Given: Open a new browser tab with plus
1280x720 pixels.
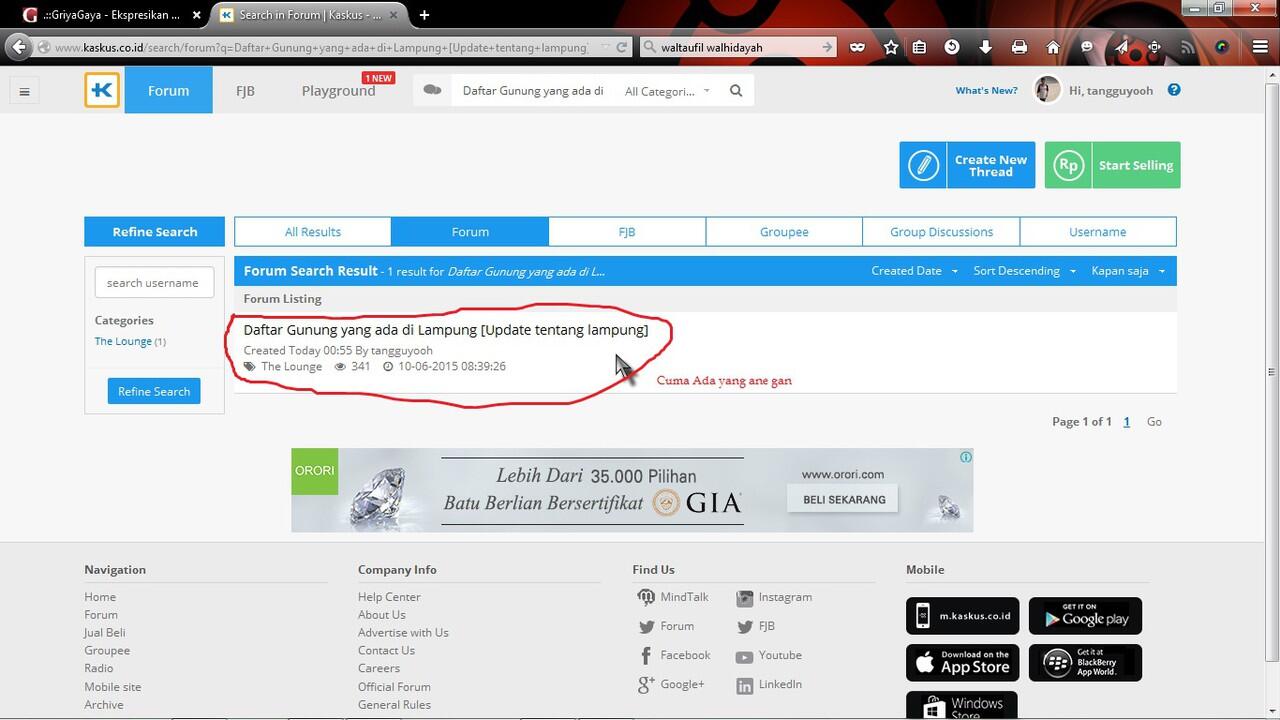Looking at the screenshot, I should 424,15.
